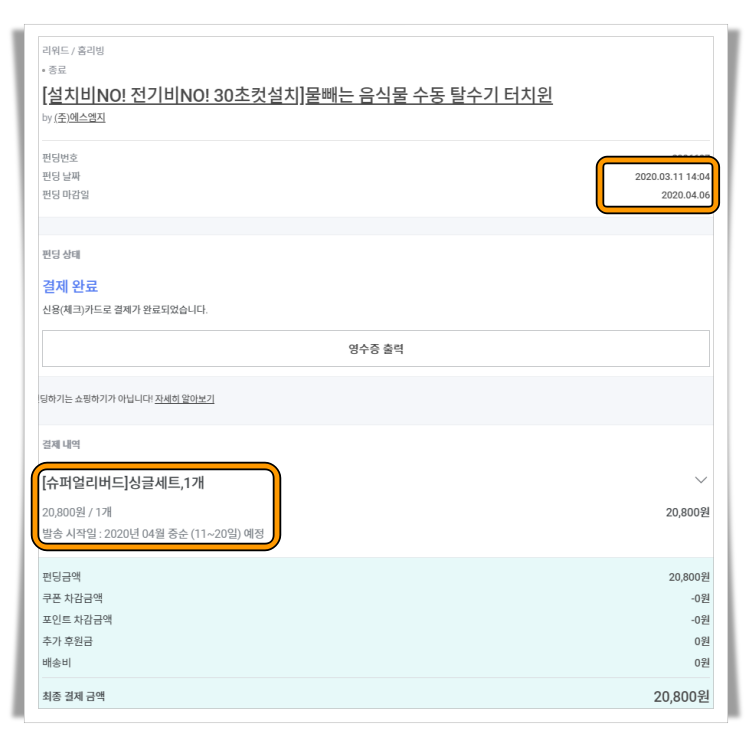This screenshot has height=747, width=752.
Task: Click the 20,800원 / 1개 price text
Action: [x=77, y=512]
